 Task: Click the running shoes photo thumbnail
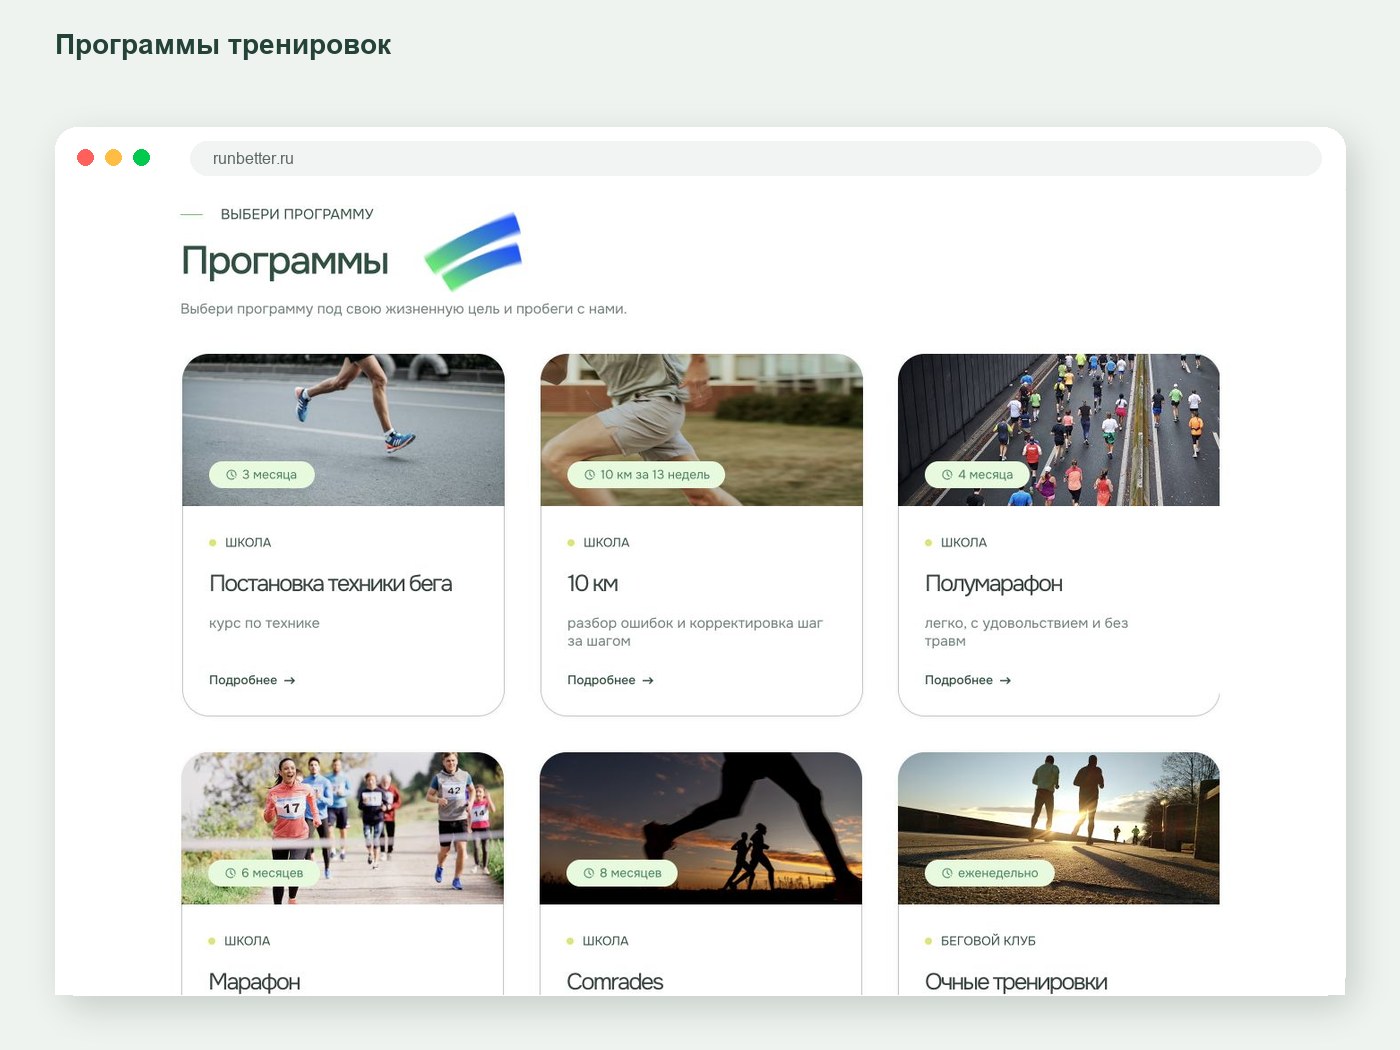[x=343, y=430]
